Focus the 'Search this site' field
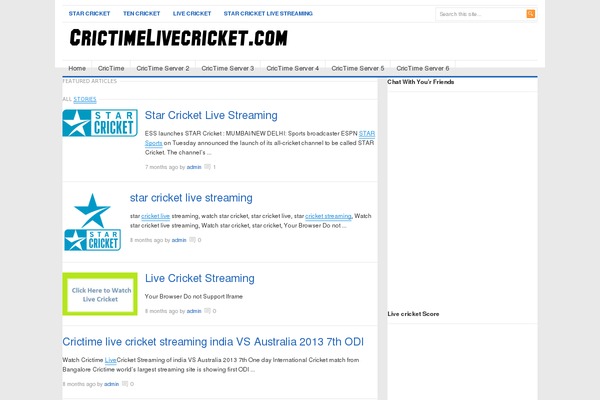Screen dimensions: 600x400 (481, 14)
